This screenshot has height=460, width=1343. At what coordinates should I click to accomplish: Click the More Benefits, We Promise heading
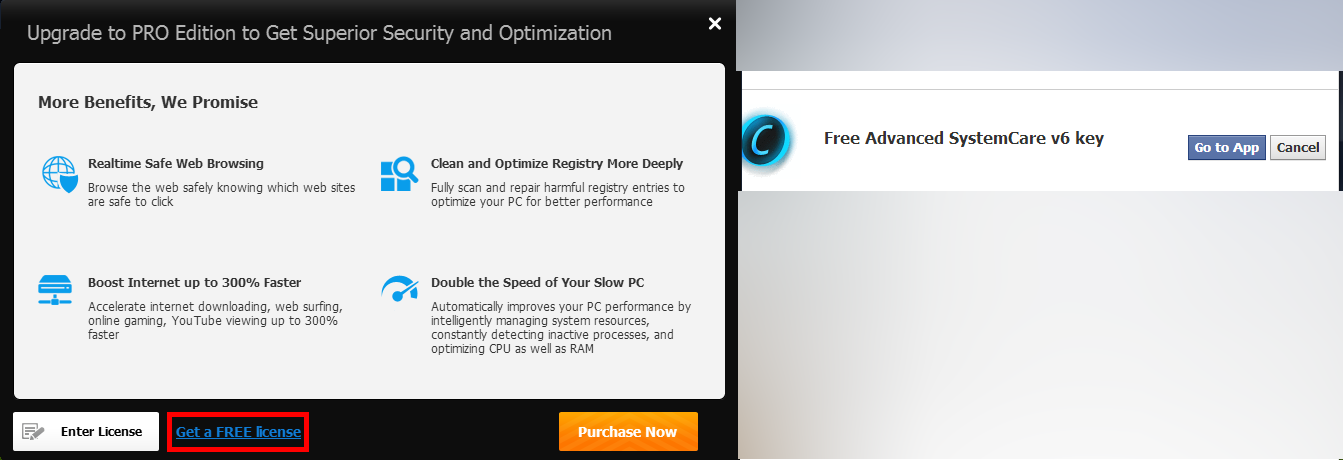tap(148, 102)
